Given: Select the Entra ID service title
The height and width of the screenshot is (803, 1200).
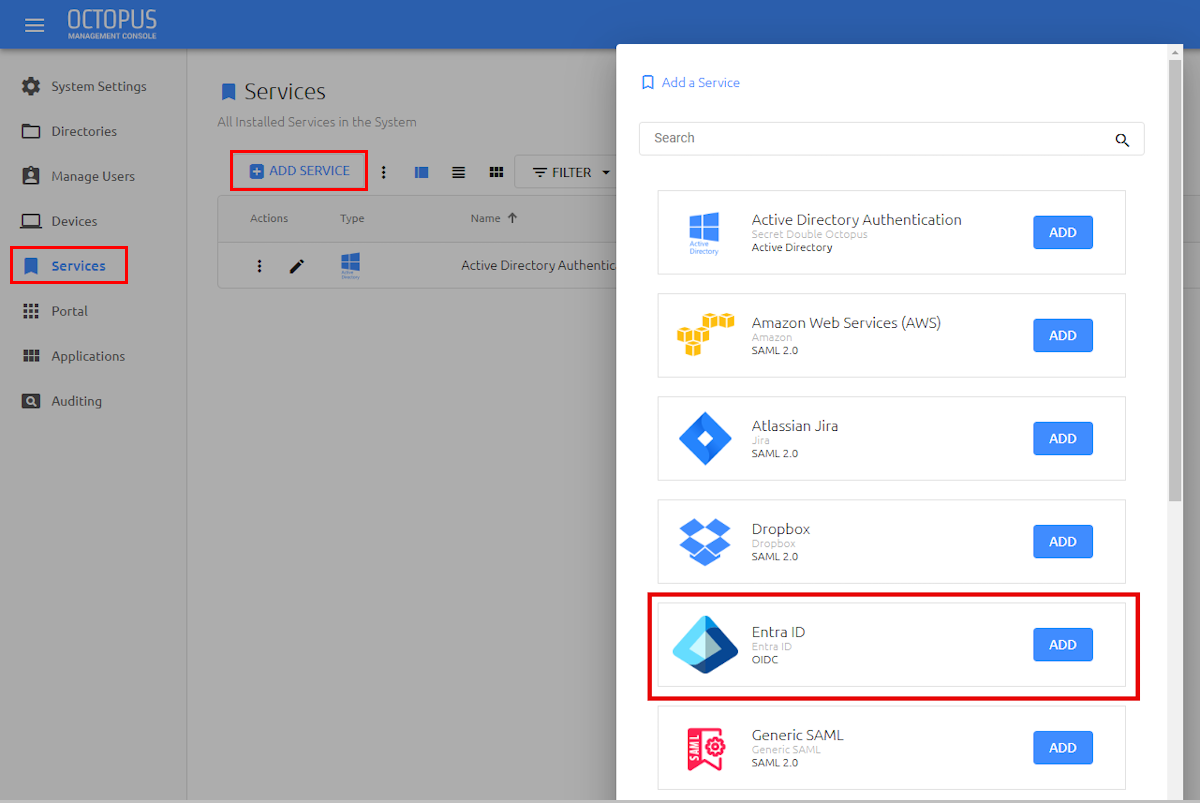Looking at the screenshot, I should [778, 632].
